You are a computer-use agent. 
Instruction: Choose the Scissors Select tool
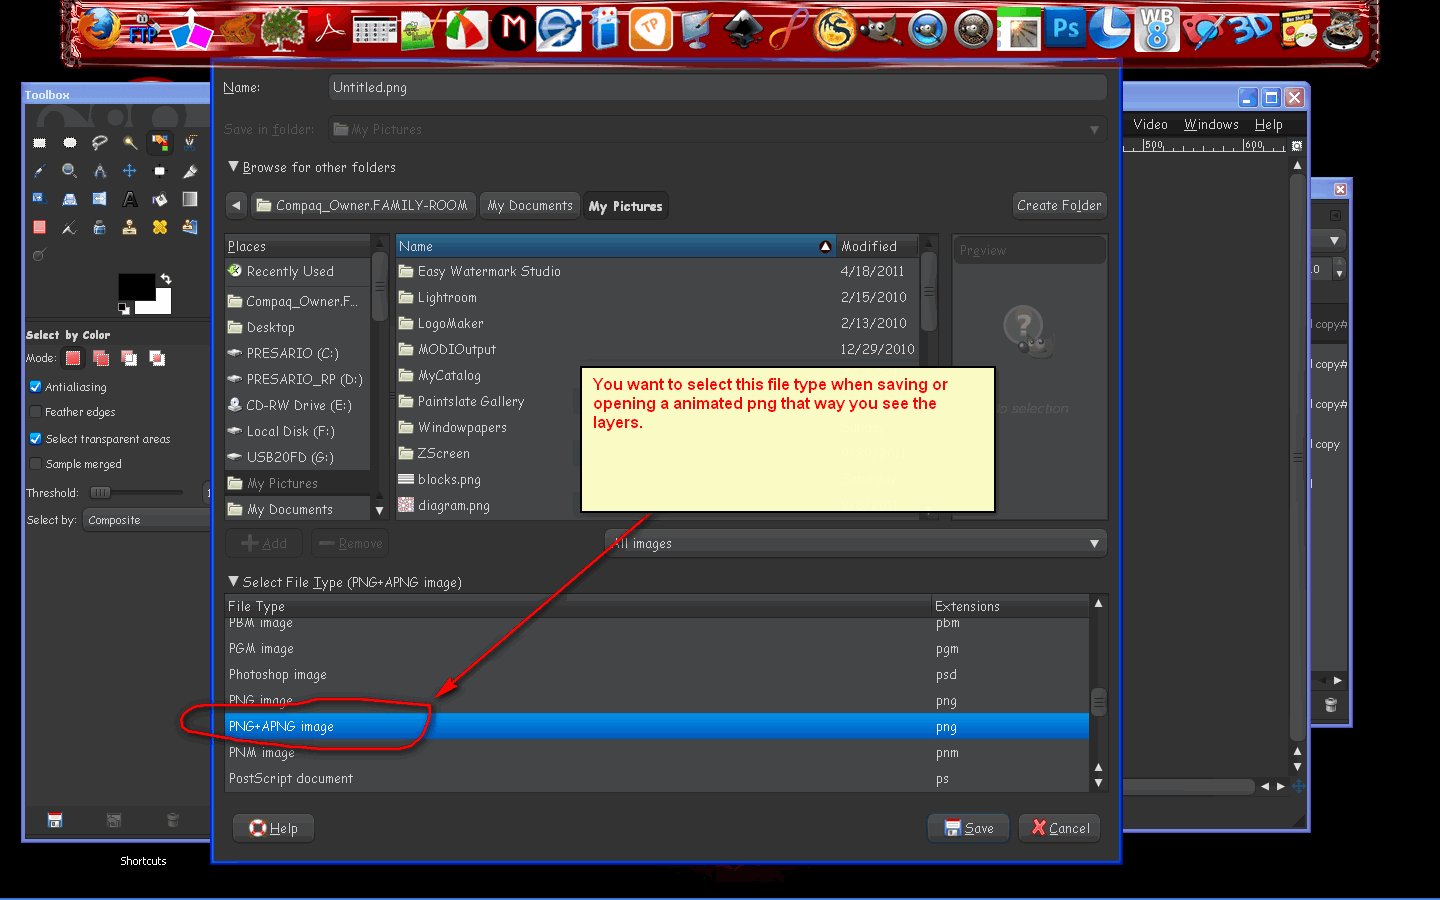click(x=190, y=143)
